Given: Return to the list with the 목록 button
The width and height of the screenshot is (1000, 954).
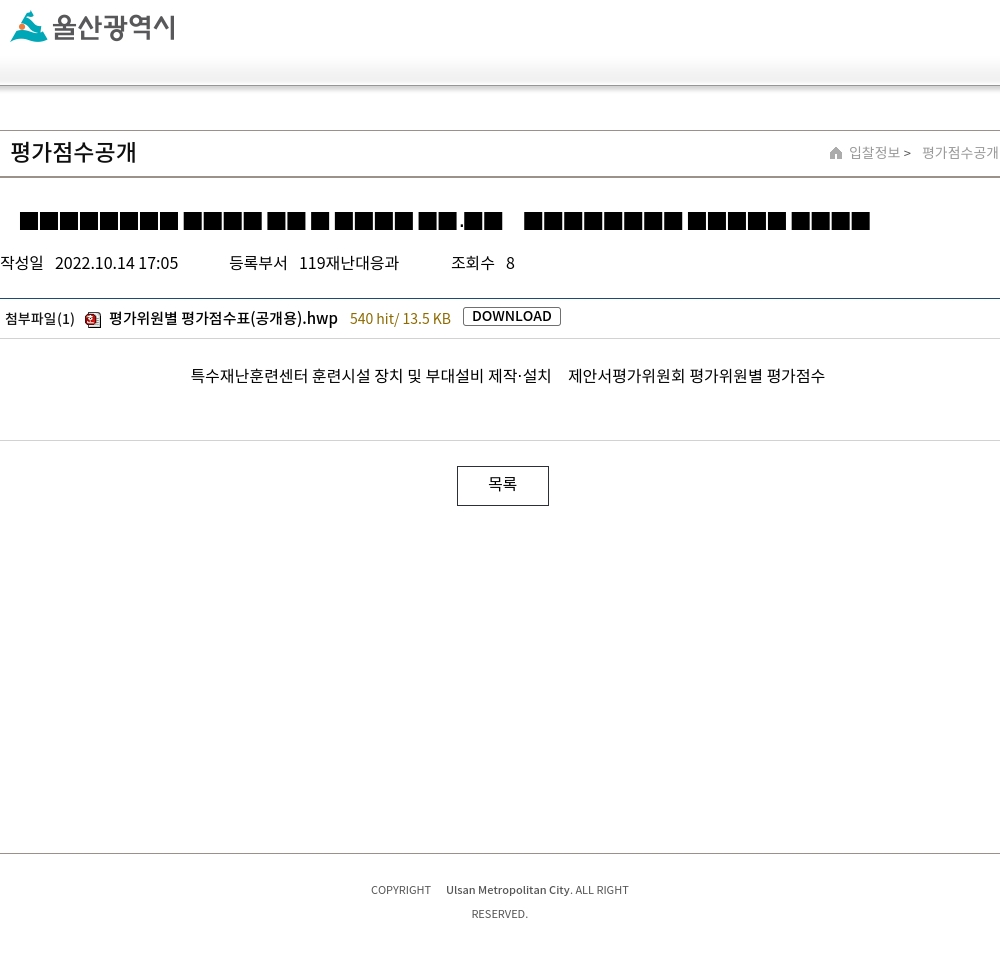Looking at the screenshot, I should (503, 486).
